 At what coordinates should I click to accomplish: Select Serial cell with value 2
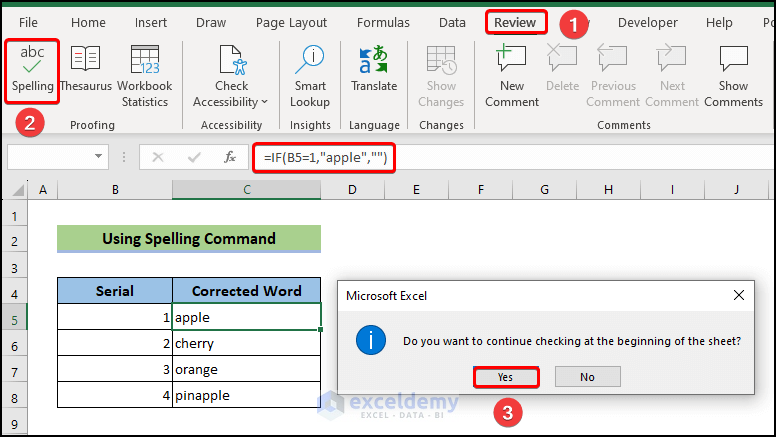(115, 343)
